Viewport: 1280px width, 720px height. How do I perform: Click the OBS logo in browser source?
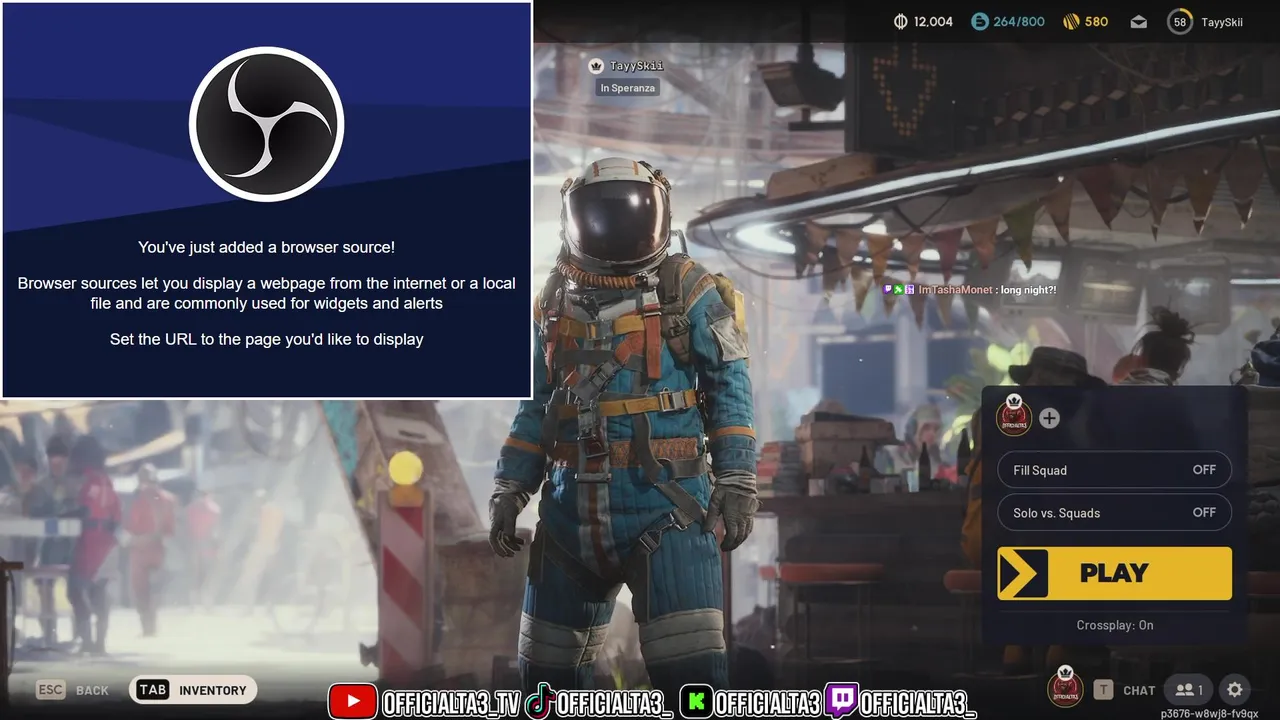[266, 124]
